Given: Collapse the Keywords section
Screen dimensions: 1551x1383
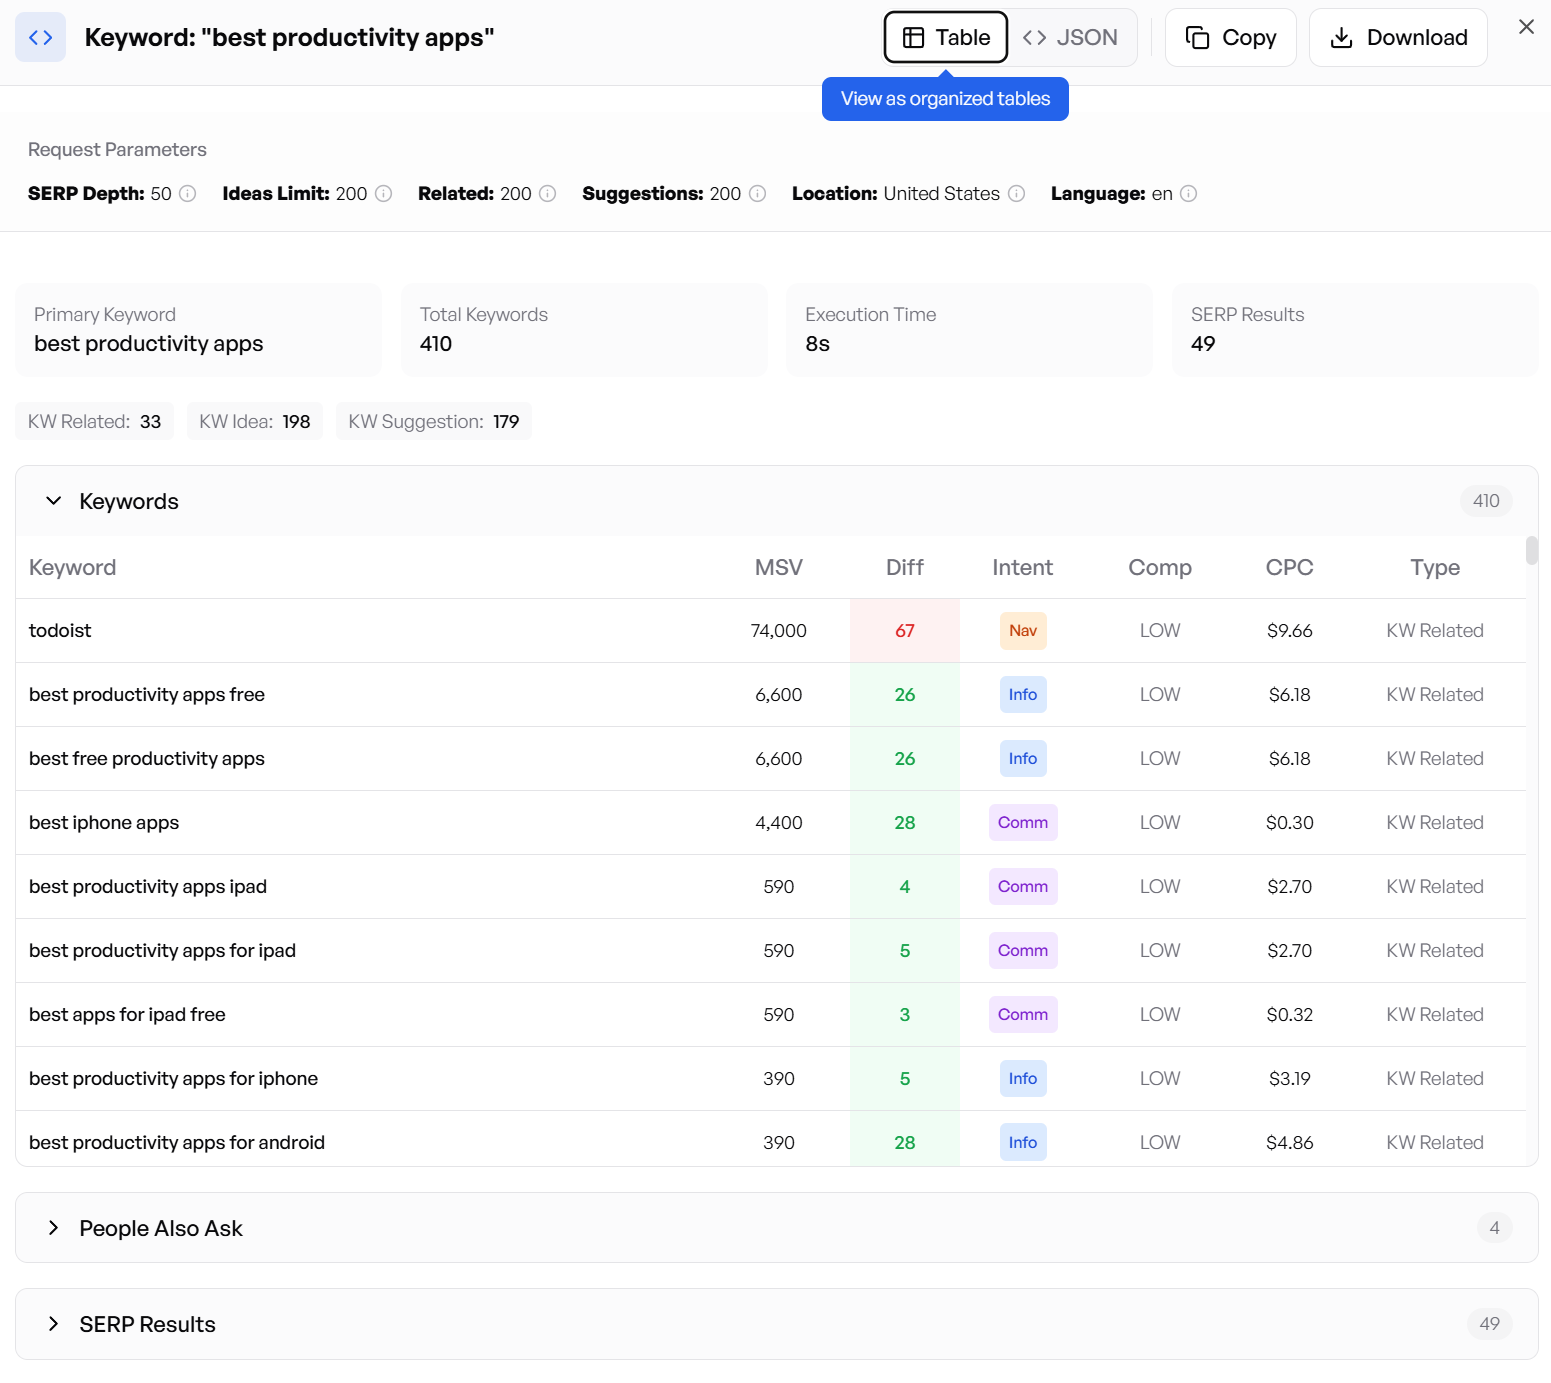Looking at the screenshot, I should tap(54, 501).
